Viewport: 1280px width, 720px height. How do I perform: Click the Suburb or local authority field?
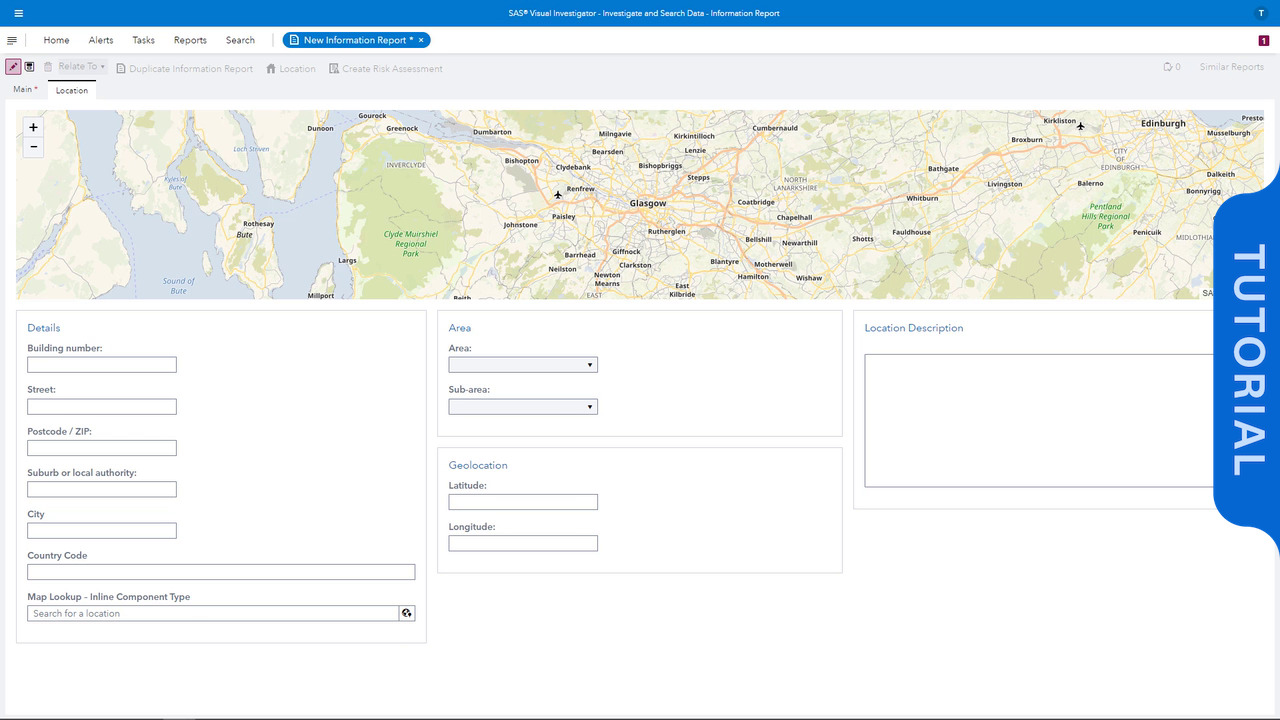click(x=102, y=490)
